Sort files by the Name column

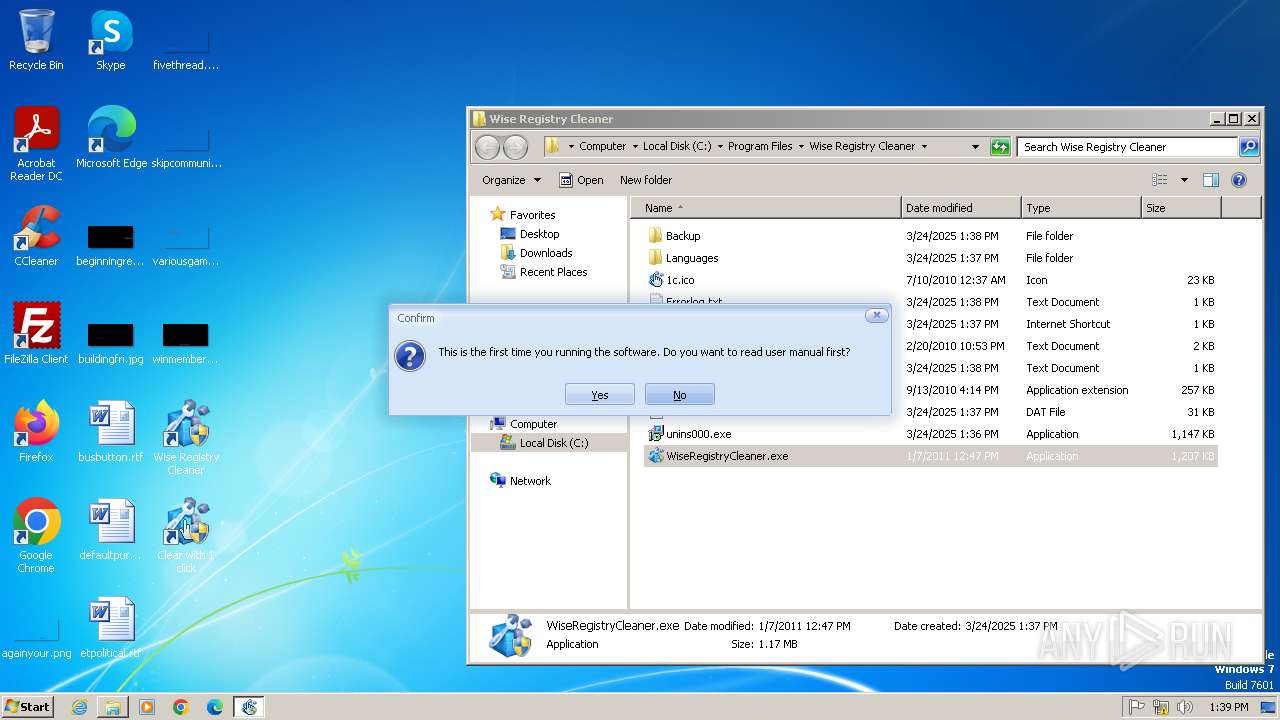[x=765, y=208]
